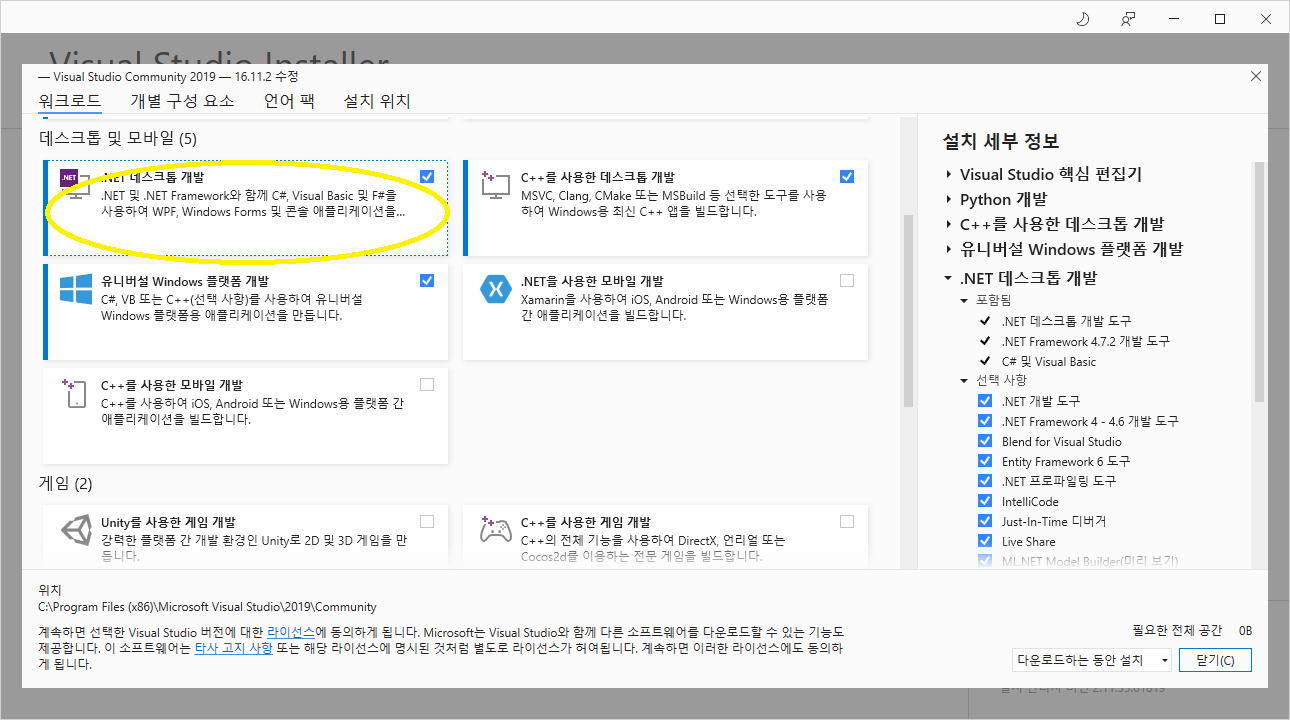Open the 타사 고지 사항 link

[x=233, y=648]
